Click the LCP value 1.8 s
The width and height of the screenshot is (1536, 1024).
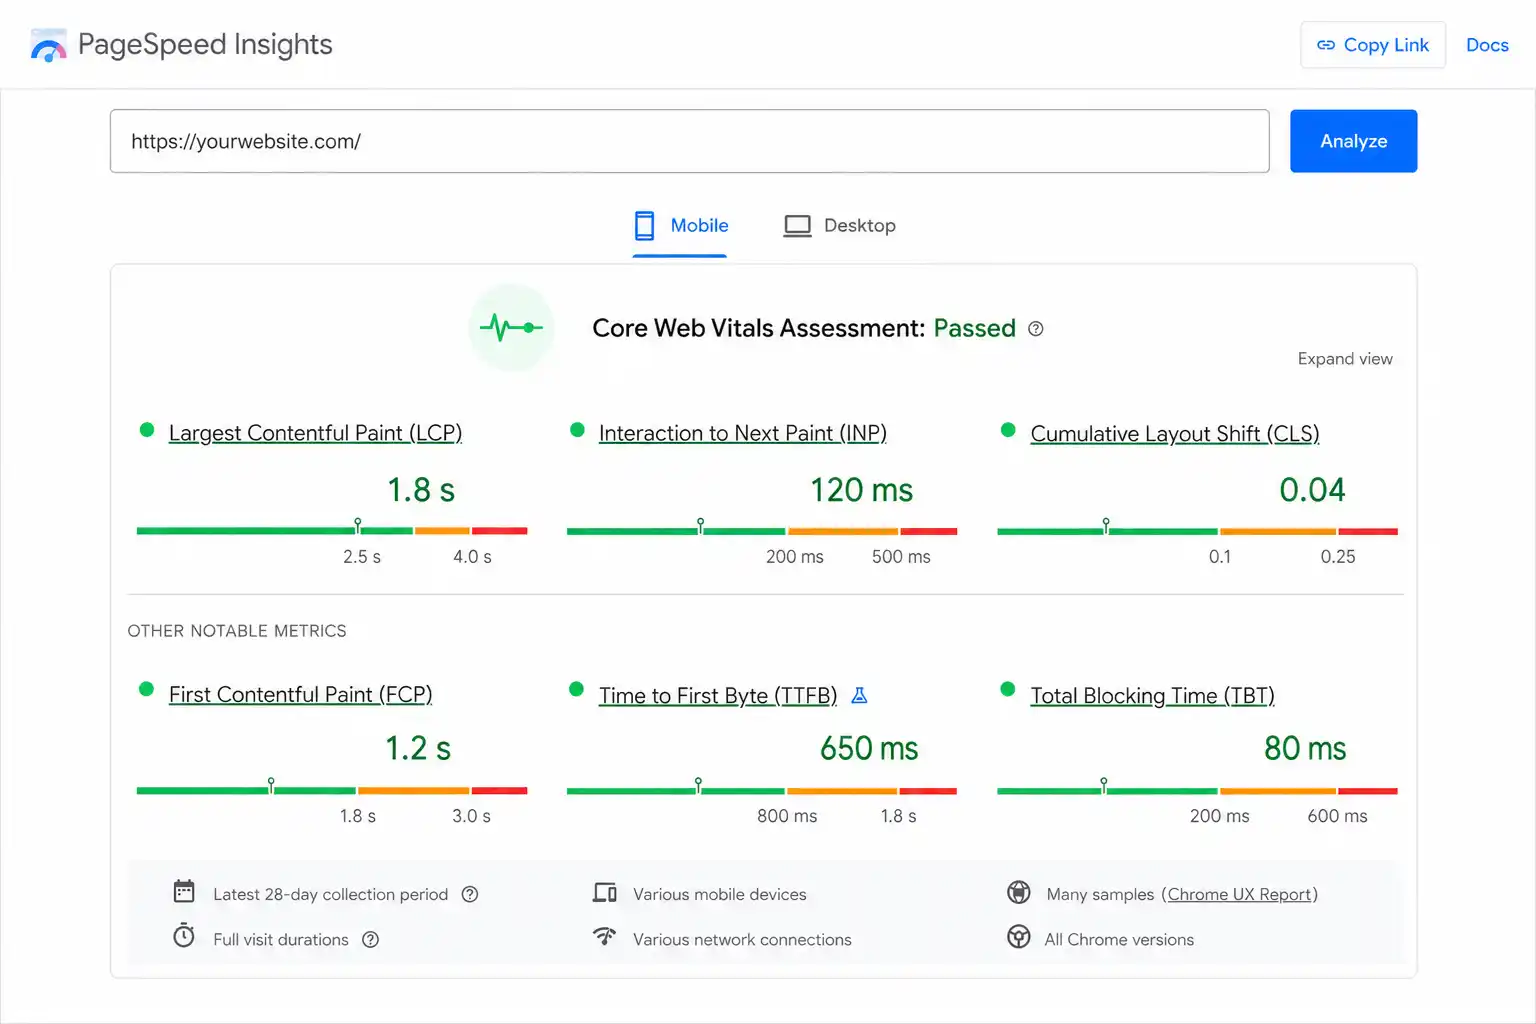421,490
